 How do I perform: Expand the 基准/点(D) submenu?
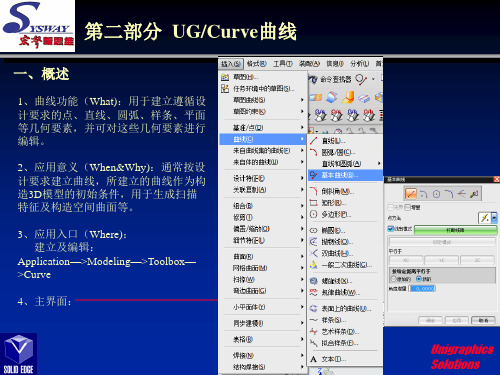coord(262,128)
